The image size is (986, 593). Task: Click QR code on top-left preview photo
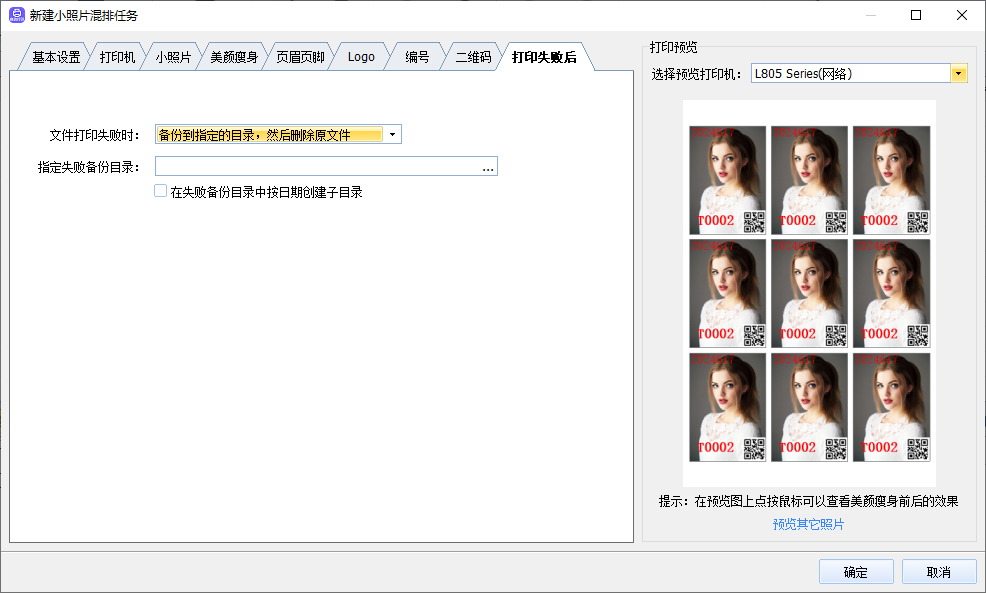(754, 222)
